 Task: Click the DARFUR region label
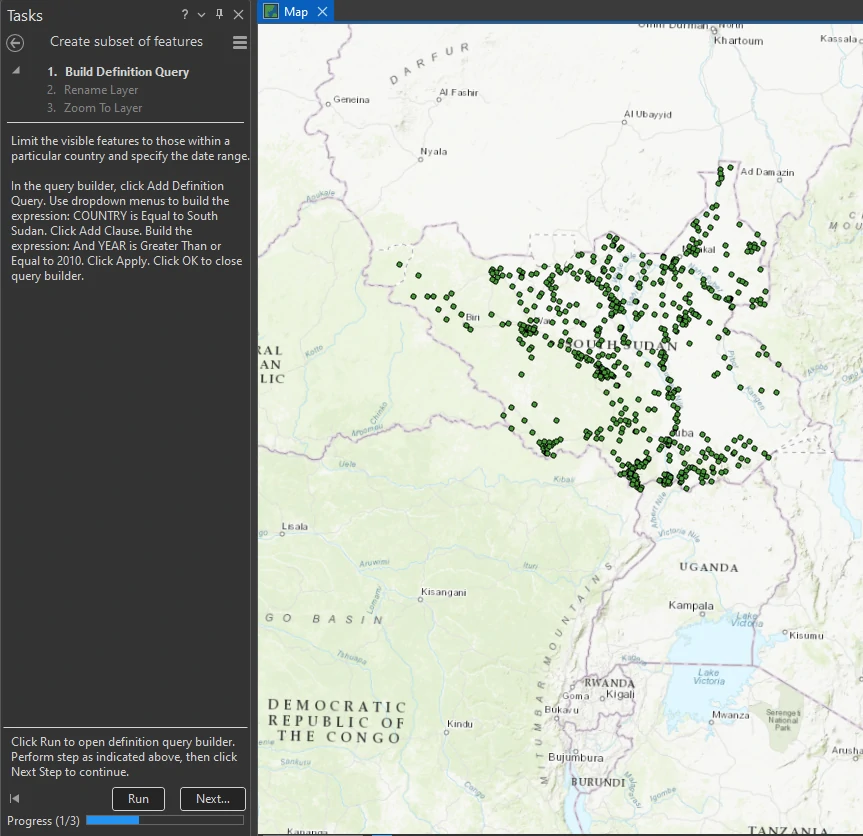(x=429, y=63)
